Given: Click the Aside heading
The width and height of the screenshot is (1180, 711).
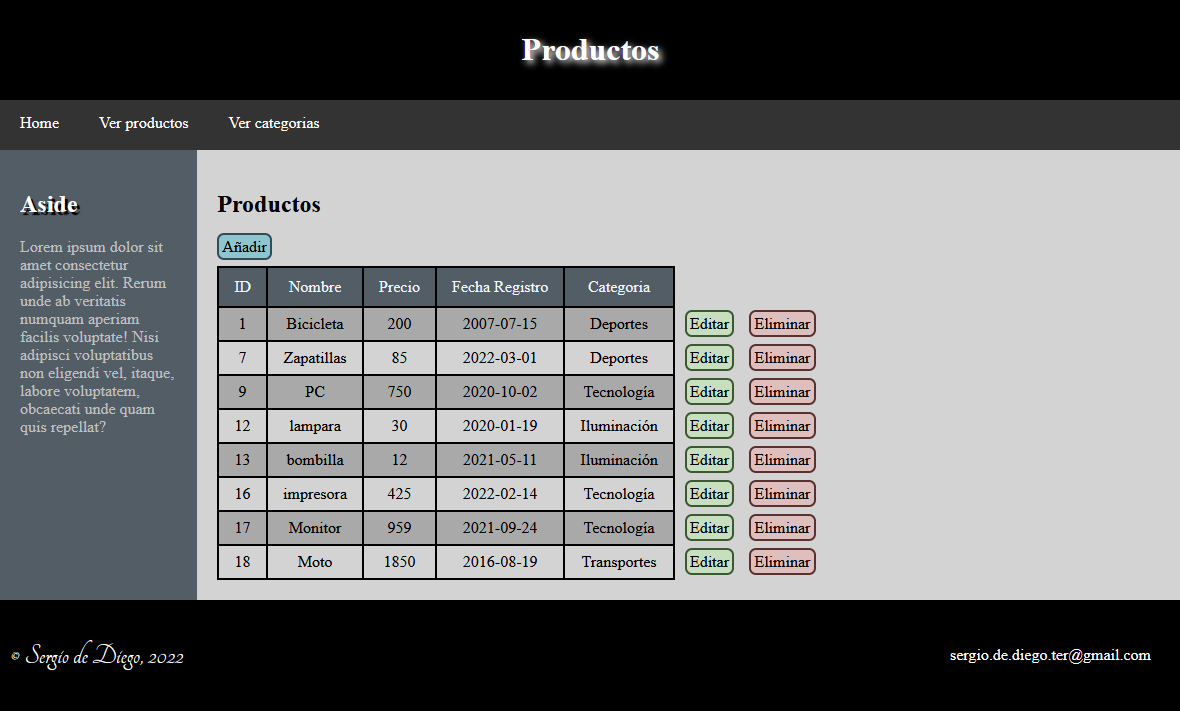Looking at the screenshot, I should [50, 205].
